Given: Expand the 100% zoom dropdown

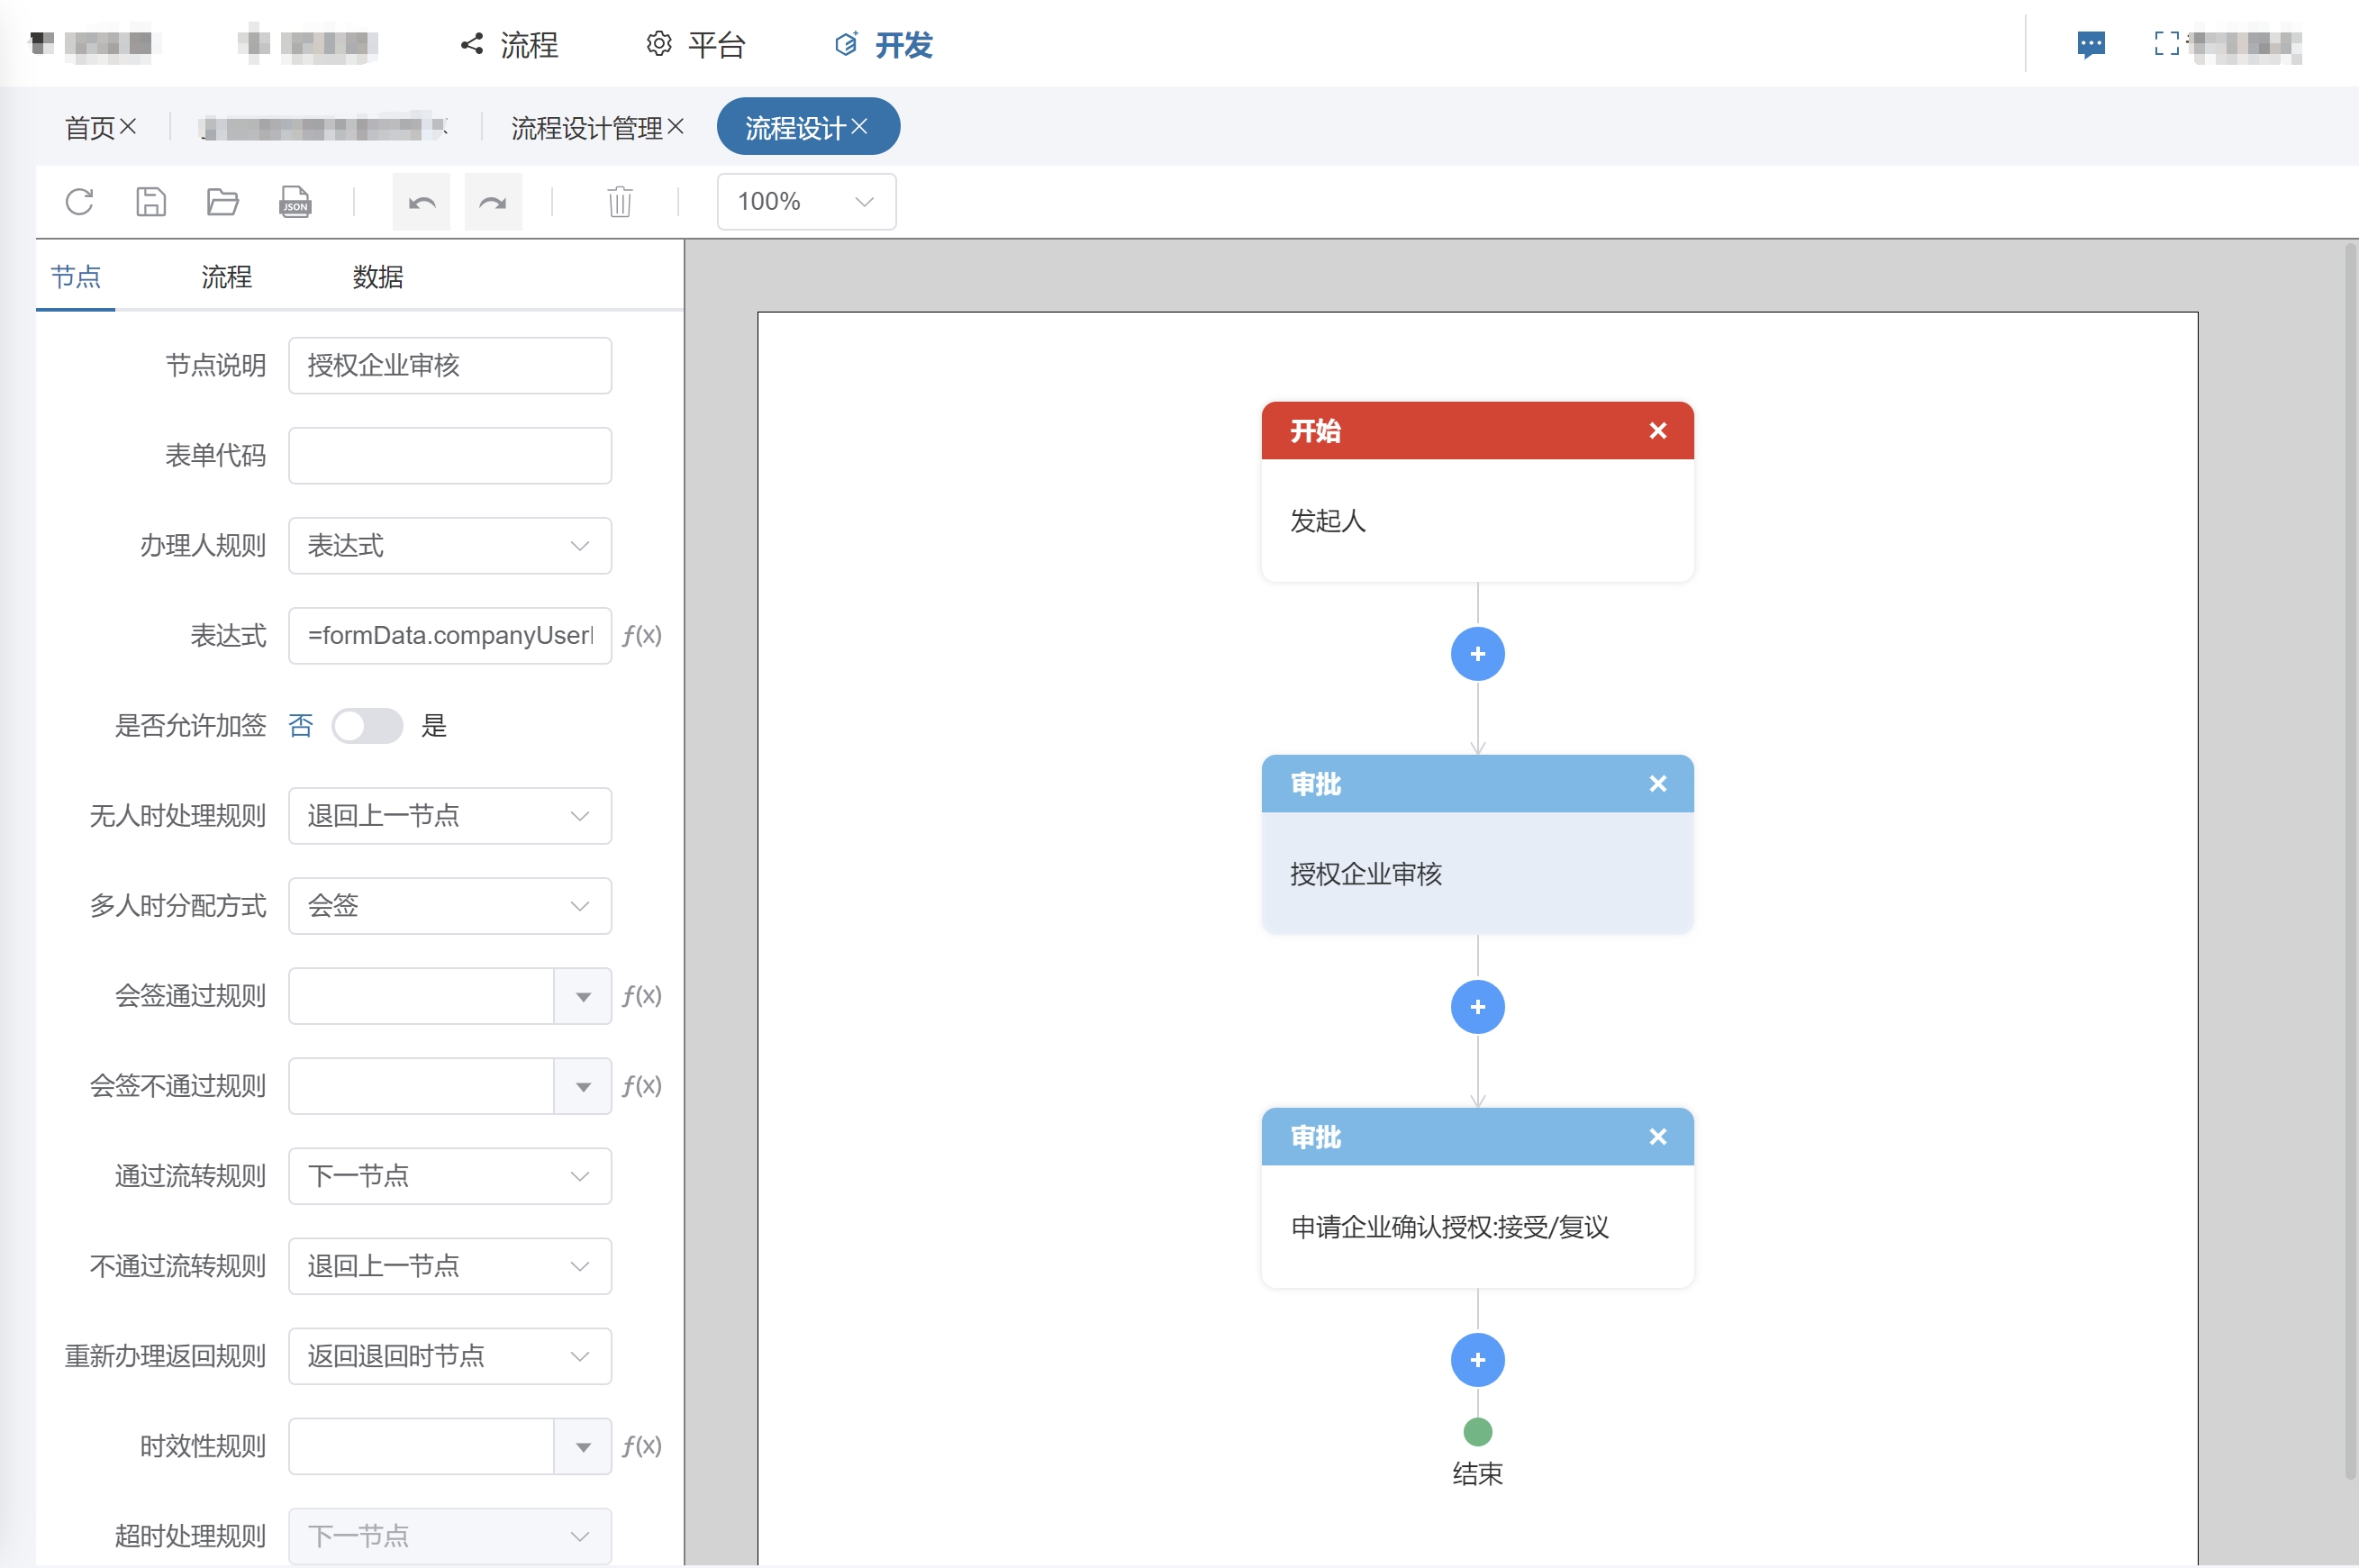Looking at the screenshot, I should tap(805, 202).
